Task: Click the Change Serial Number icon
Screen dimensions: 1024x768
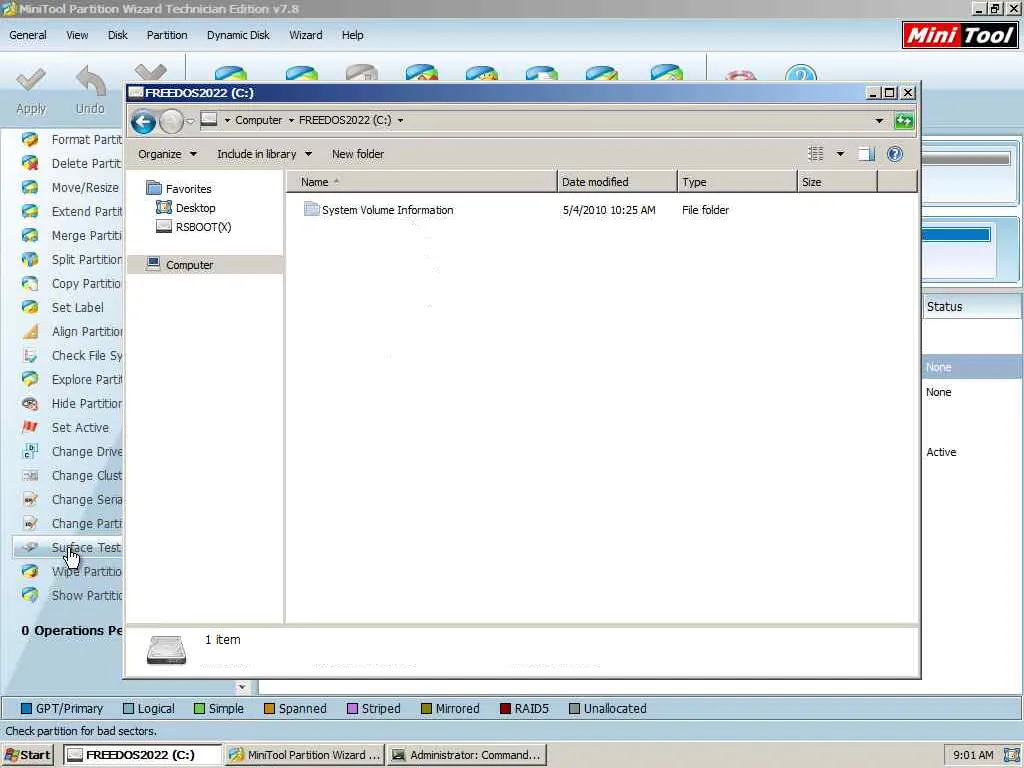Action: coord(30,500)
